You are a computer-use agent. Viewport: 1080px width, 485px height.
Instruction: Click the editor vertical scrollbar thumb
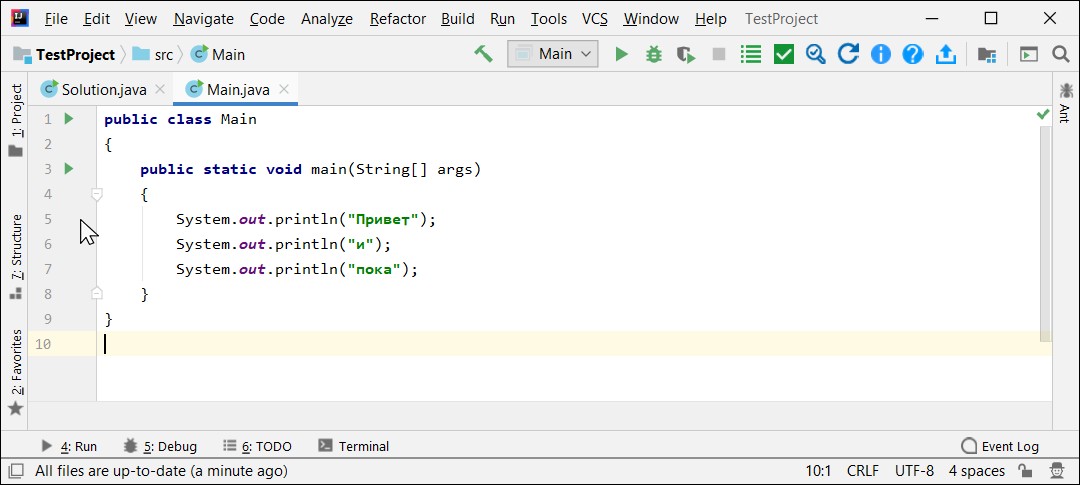click(1045, 234)
